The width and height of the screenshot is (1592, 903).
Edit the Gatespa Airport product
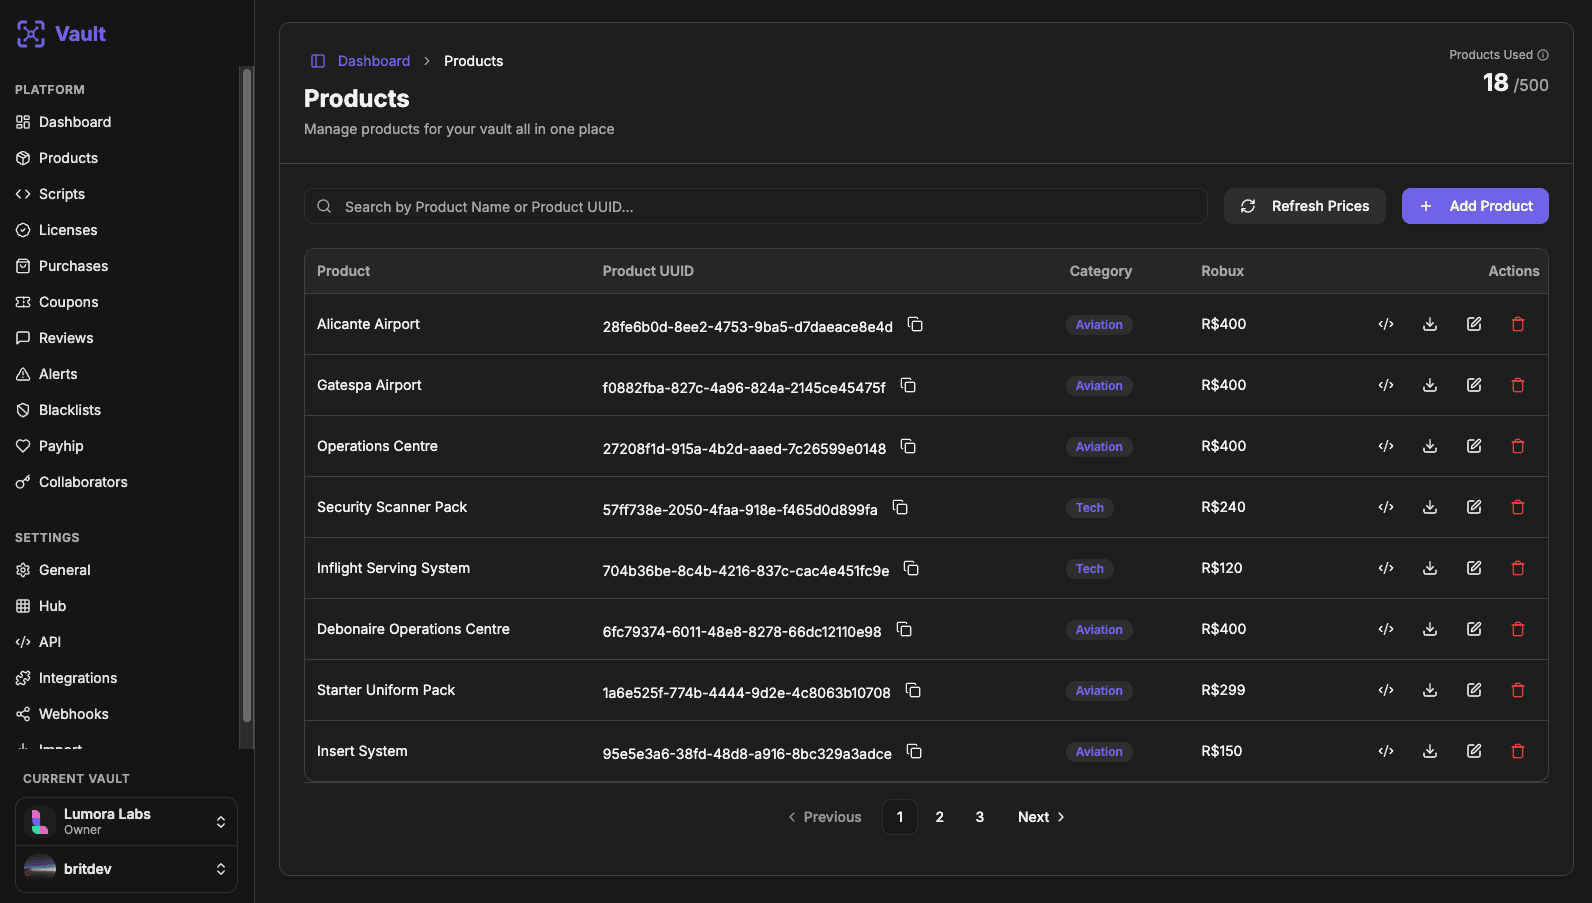pyautogui.click(x=1474, y=385)
